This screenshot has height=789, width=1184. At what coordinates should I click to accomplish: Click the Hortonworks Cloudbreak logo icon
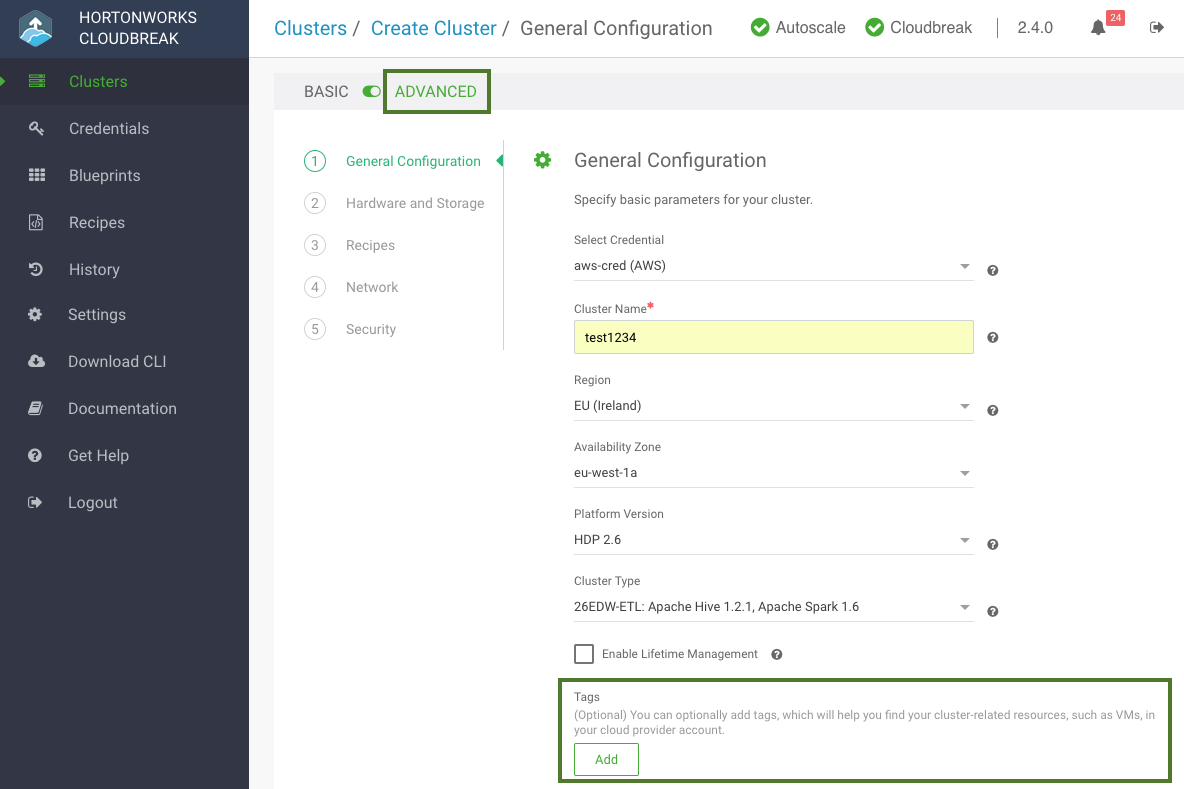click(35, 29)
